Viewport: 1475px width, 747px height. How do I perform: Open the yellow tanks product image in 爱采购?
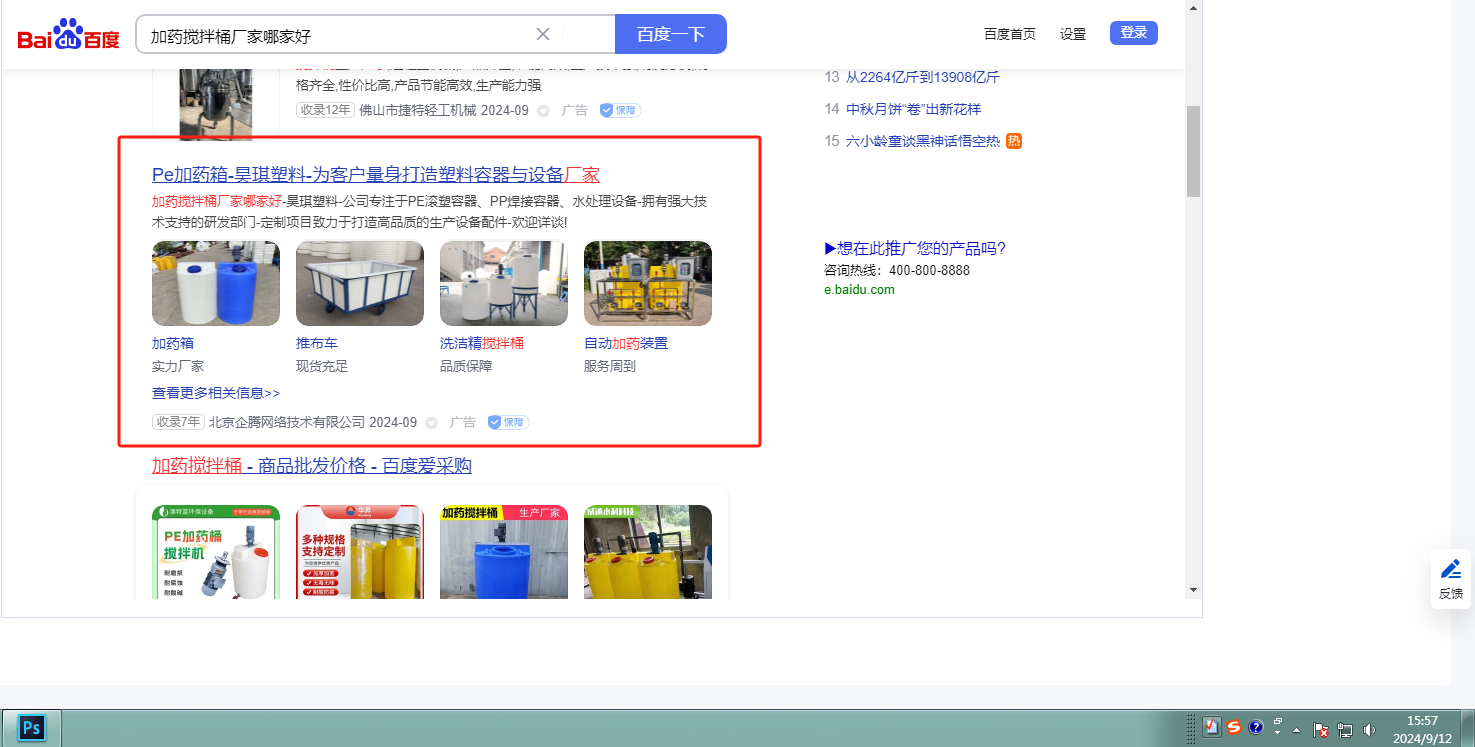648,551
